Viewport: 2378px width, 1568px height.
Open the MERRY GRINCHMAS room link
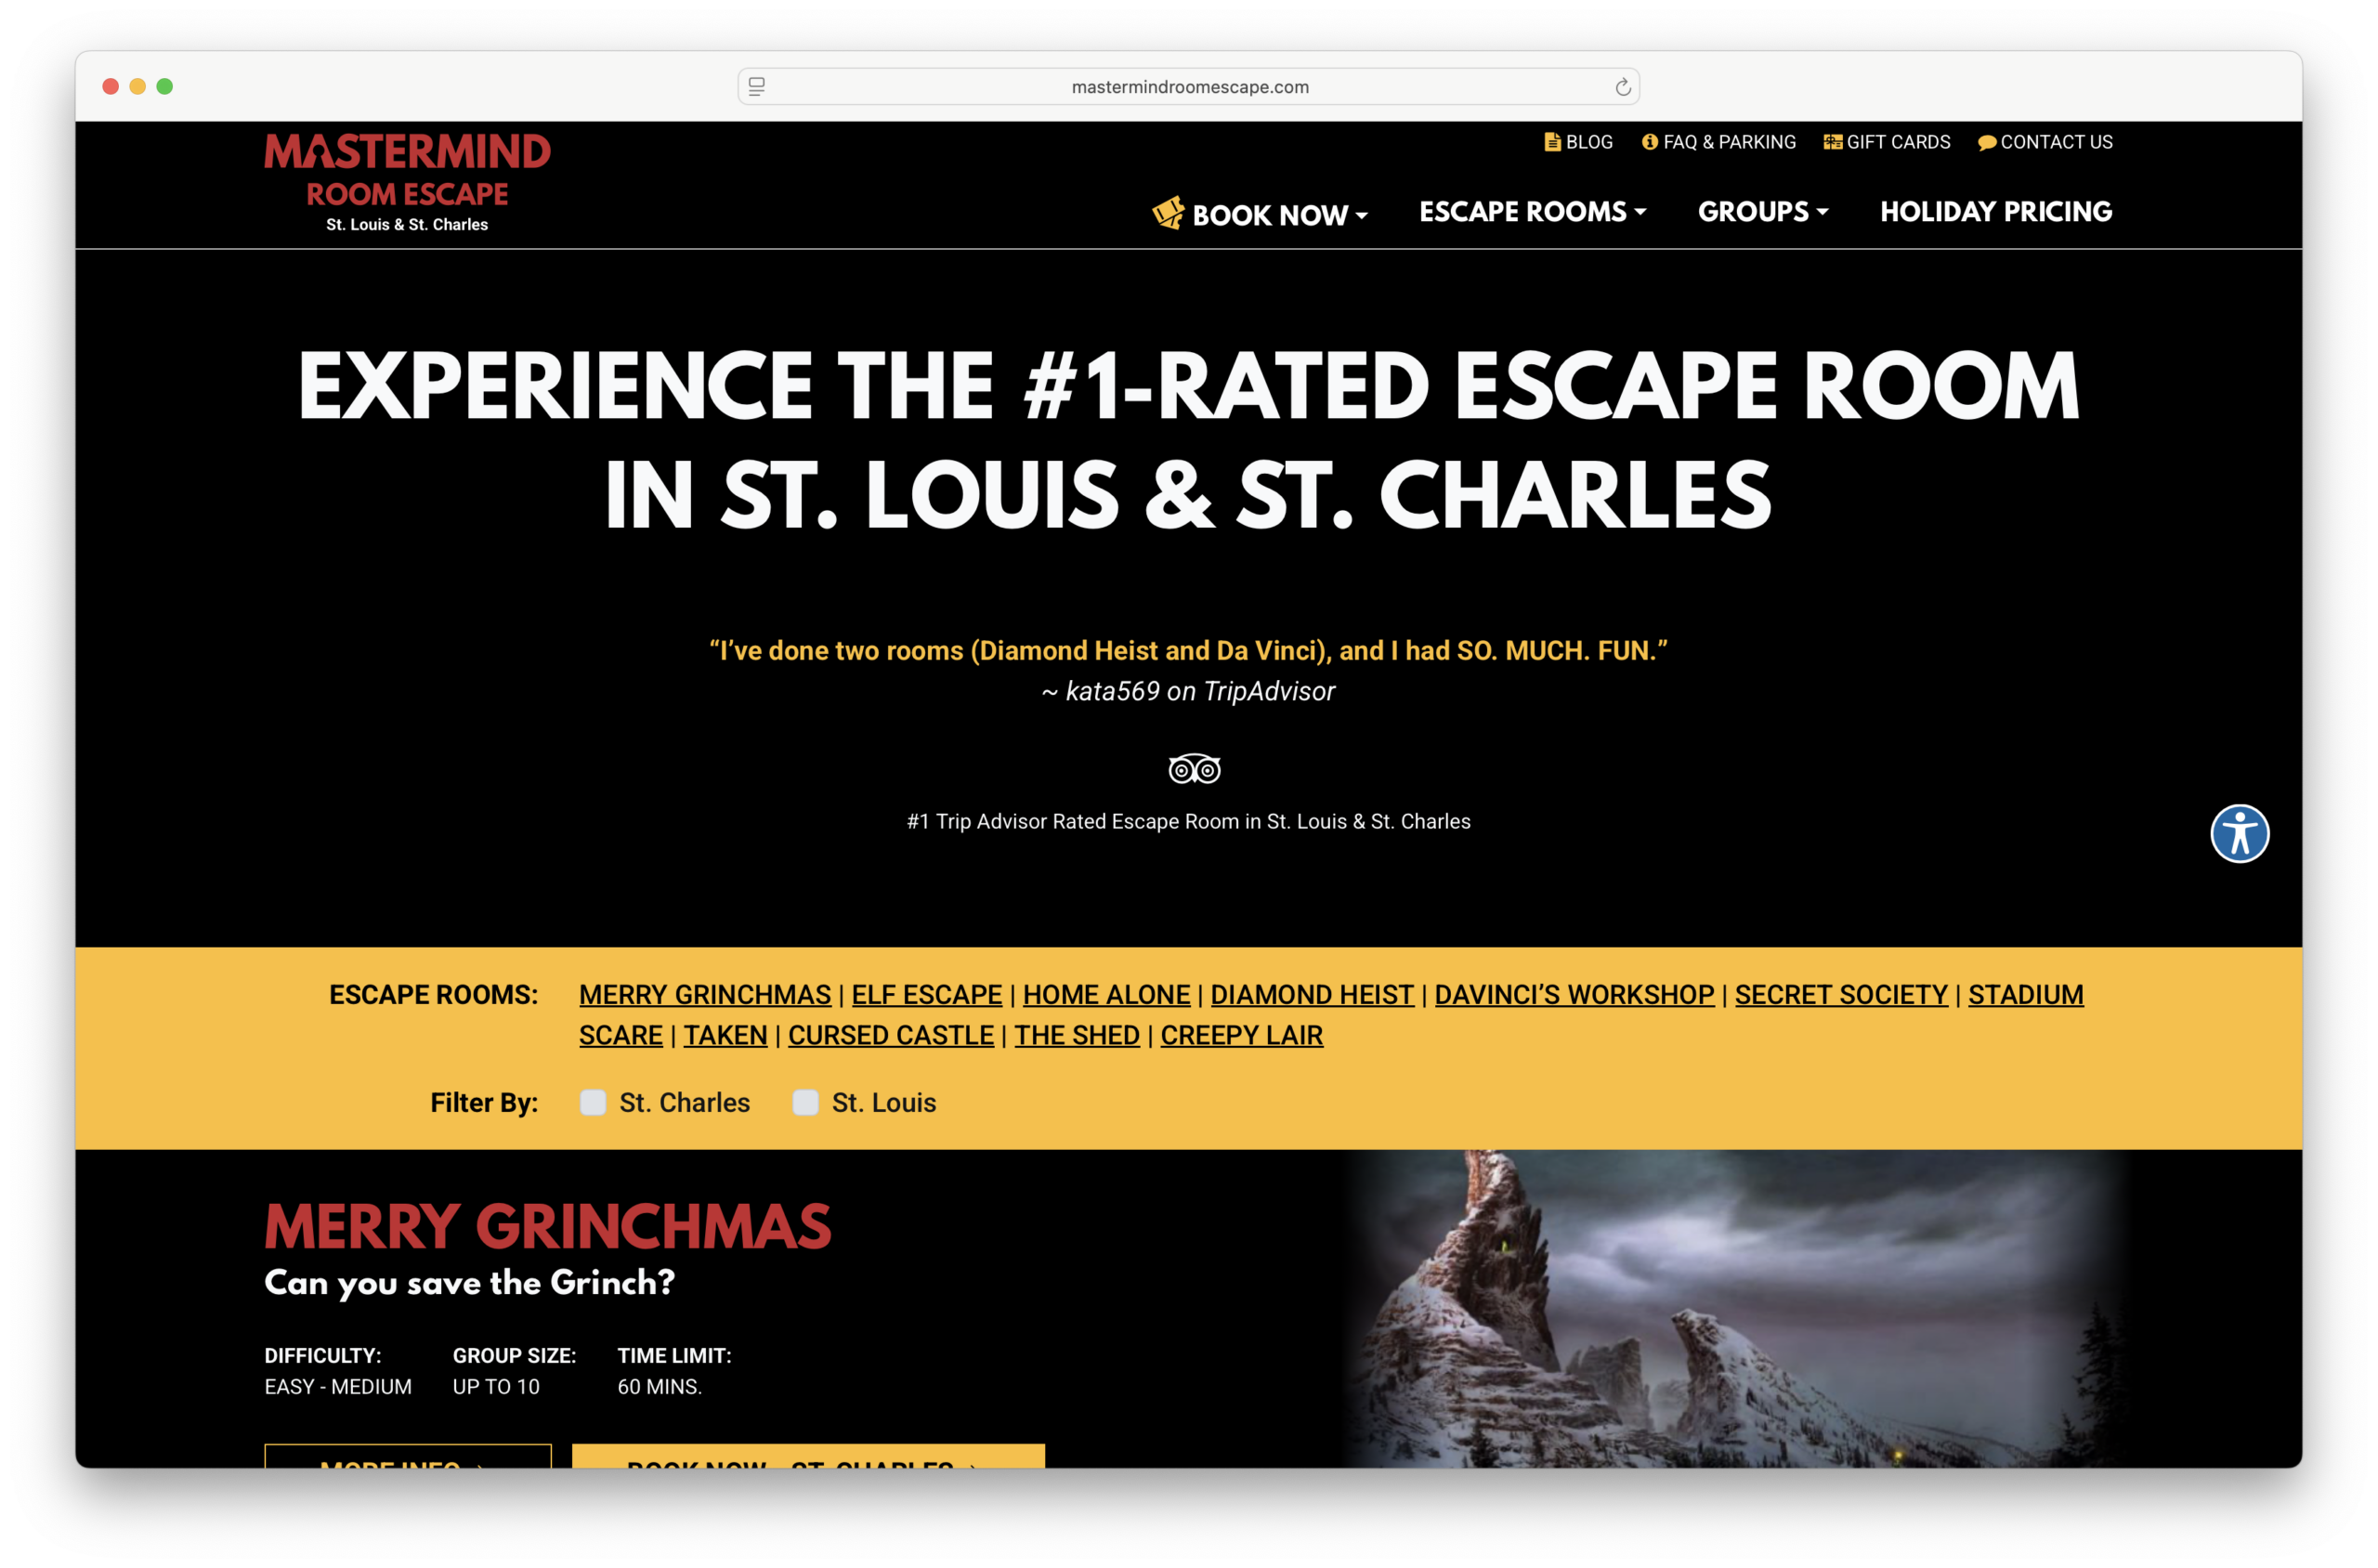705,994
